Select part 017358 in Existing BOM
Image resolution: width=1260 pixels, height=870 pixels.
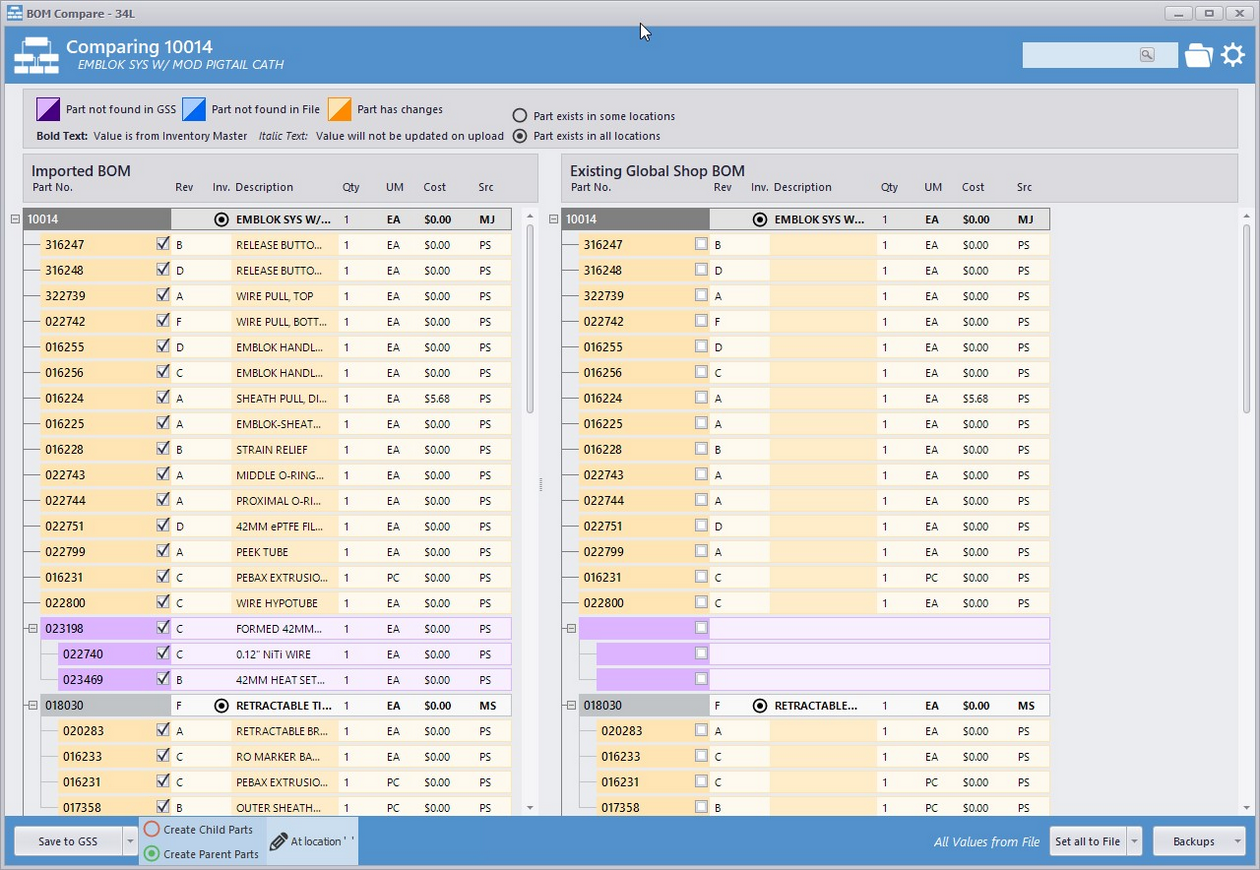(620, 807)
